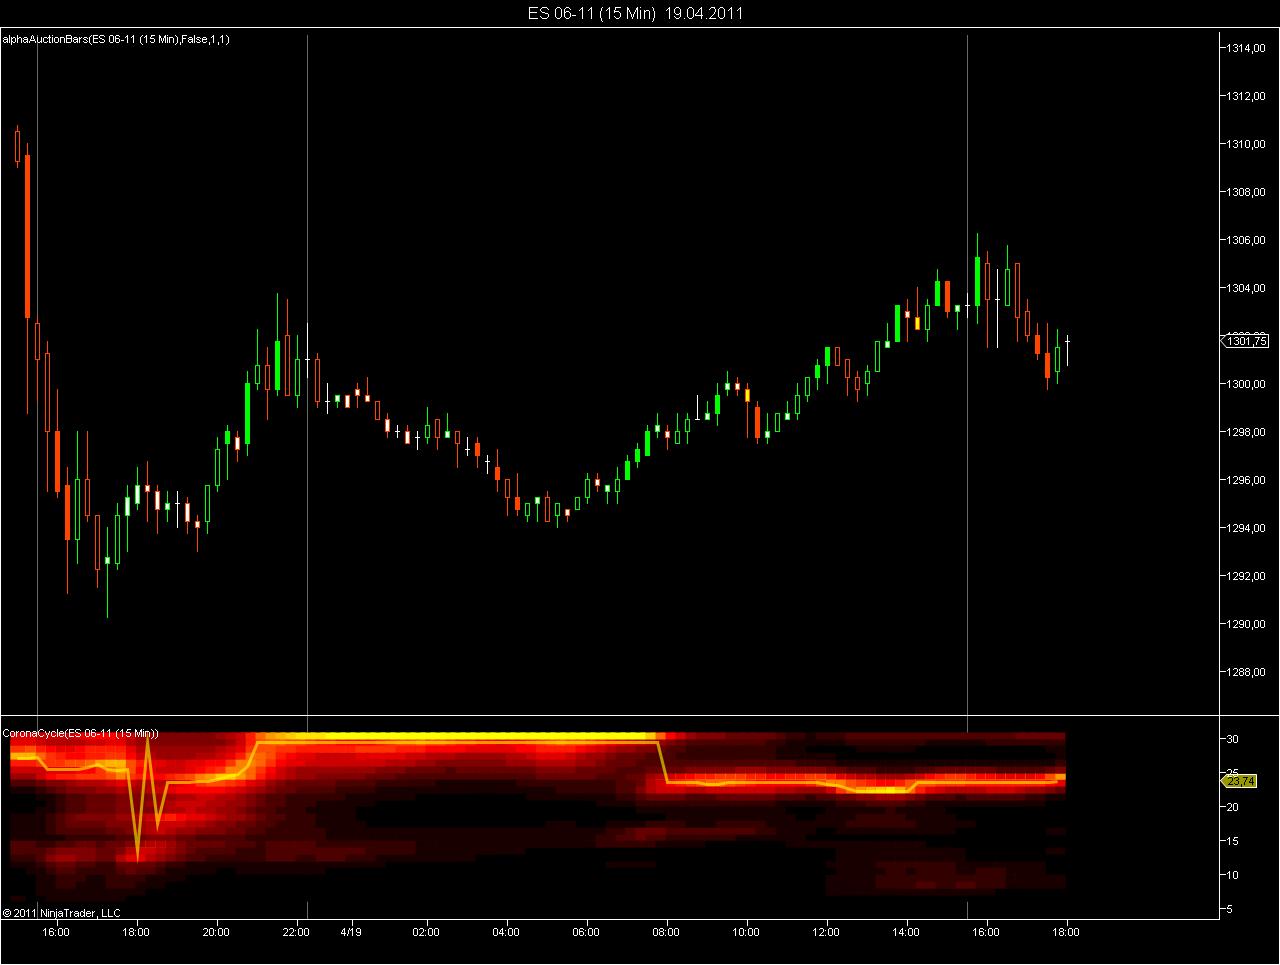Select the 1300,00 price level label

coord(1247,384)
